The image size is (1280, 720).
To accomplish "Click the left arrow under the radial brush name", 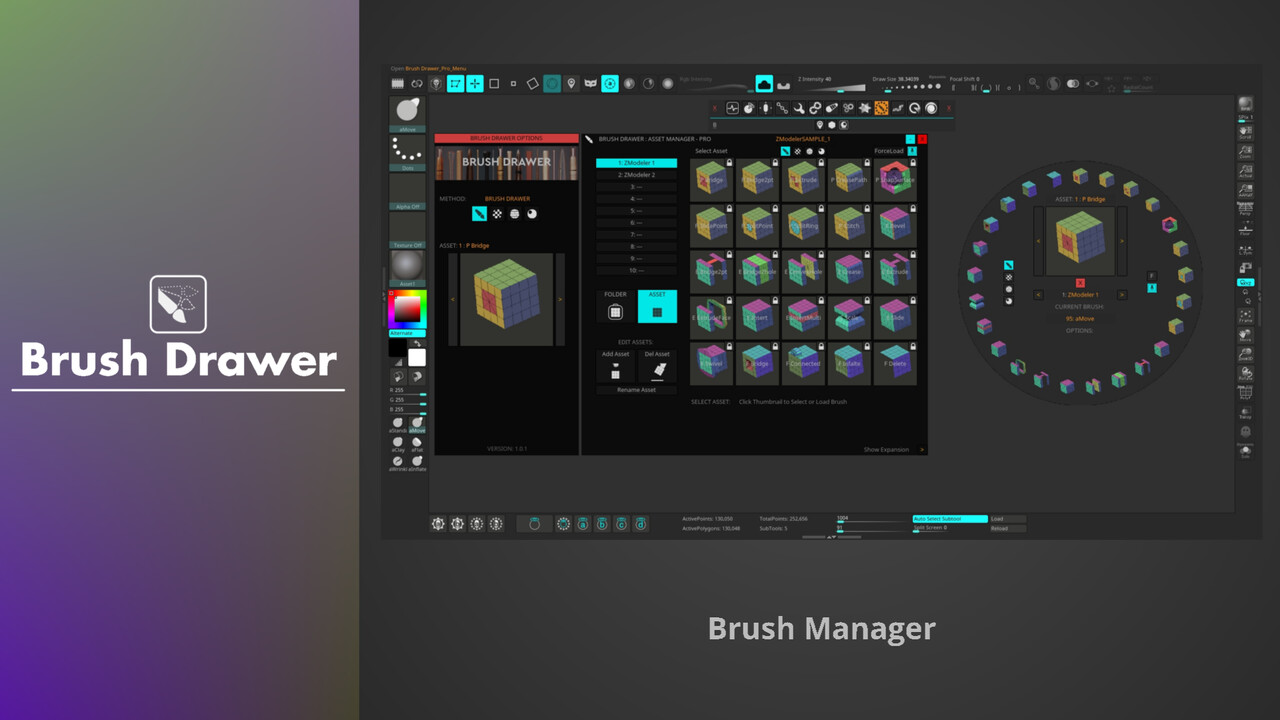I will [1038, 294].
